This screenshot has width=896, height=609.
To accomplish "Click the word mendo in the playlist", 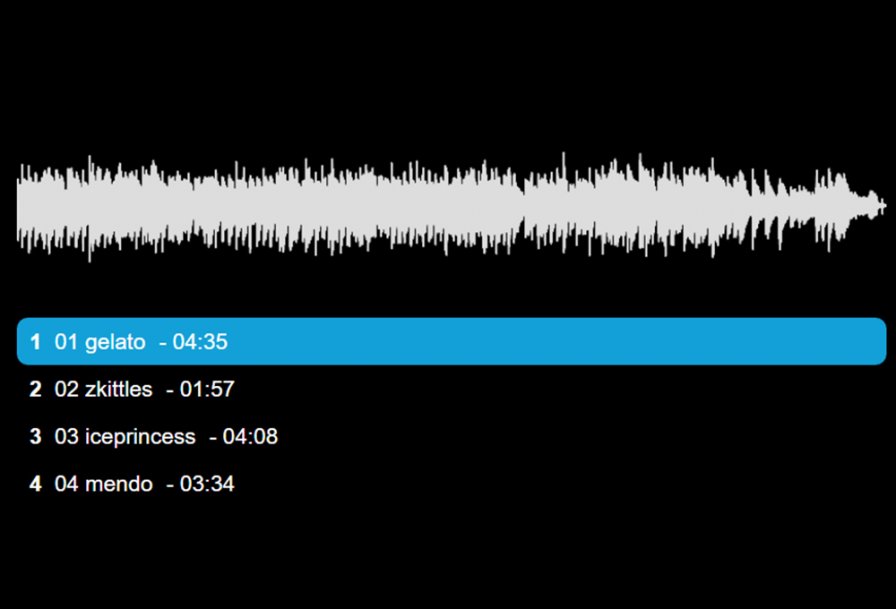I will [118, 484].
